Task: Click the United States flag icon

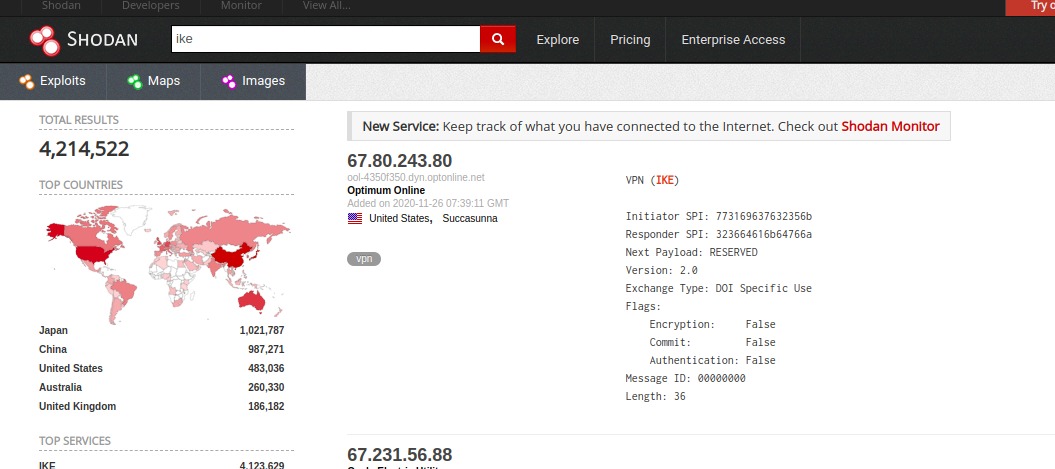Action: coord(355,218)
